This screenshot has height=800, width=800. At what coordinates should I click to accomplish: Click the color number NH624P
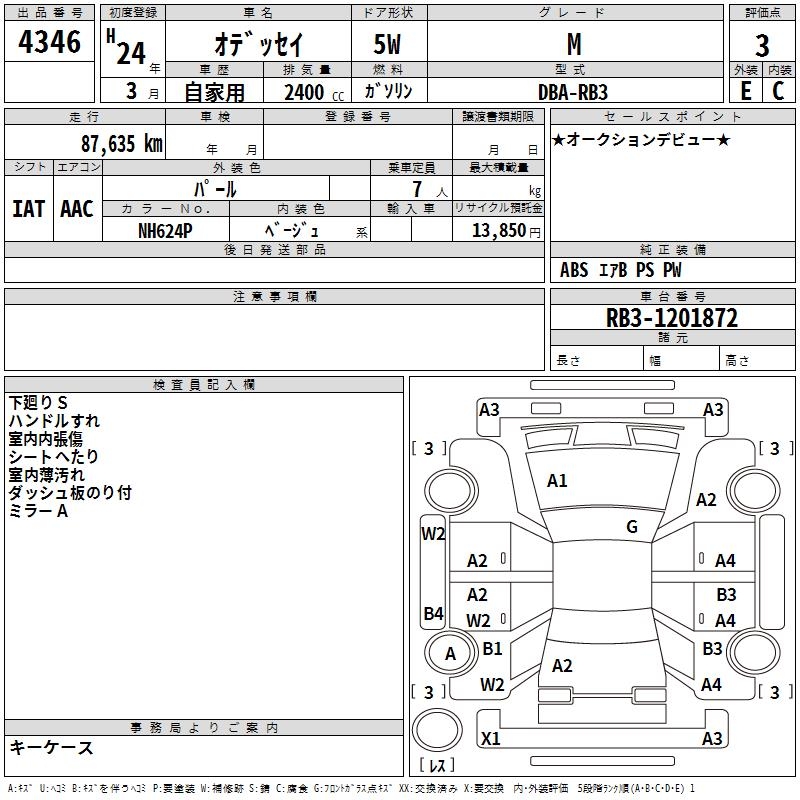pos(165,231)
